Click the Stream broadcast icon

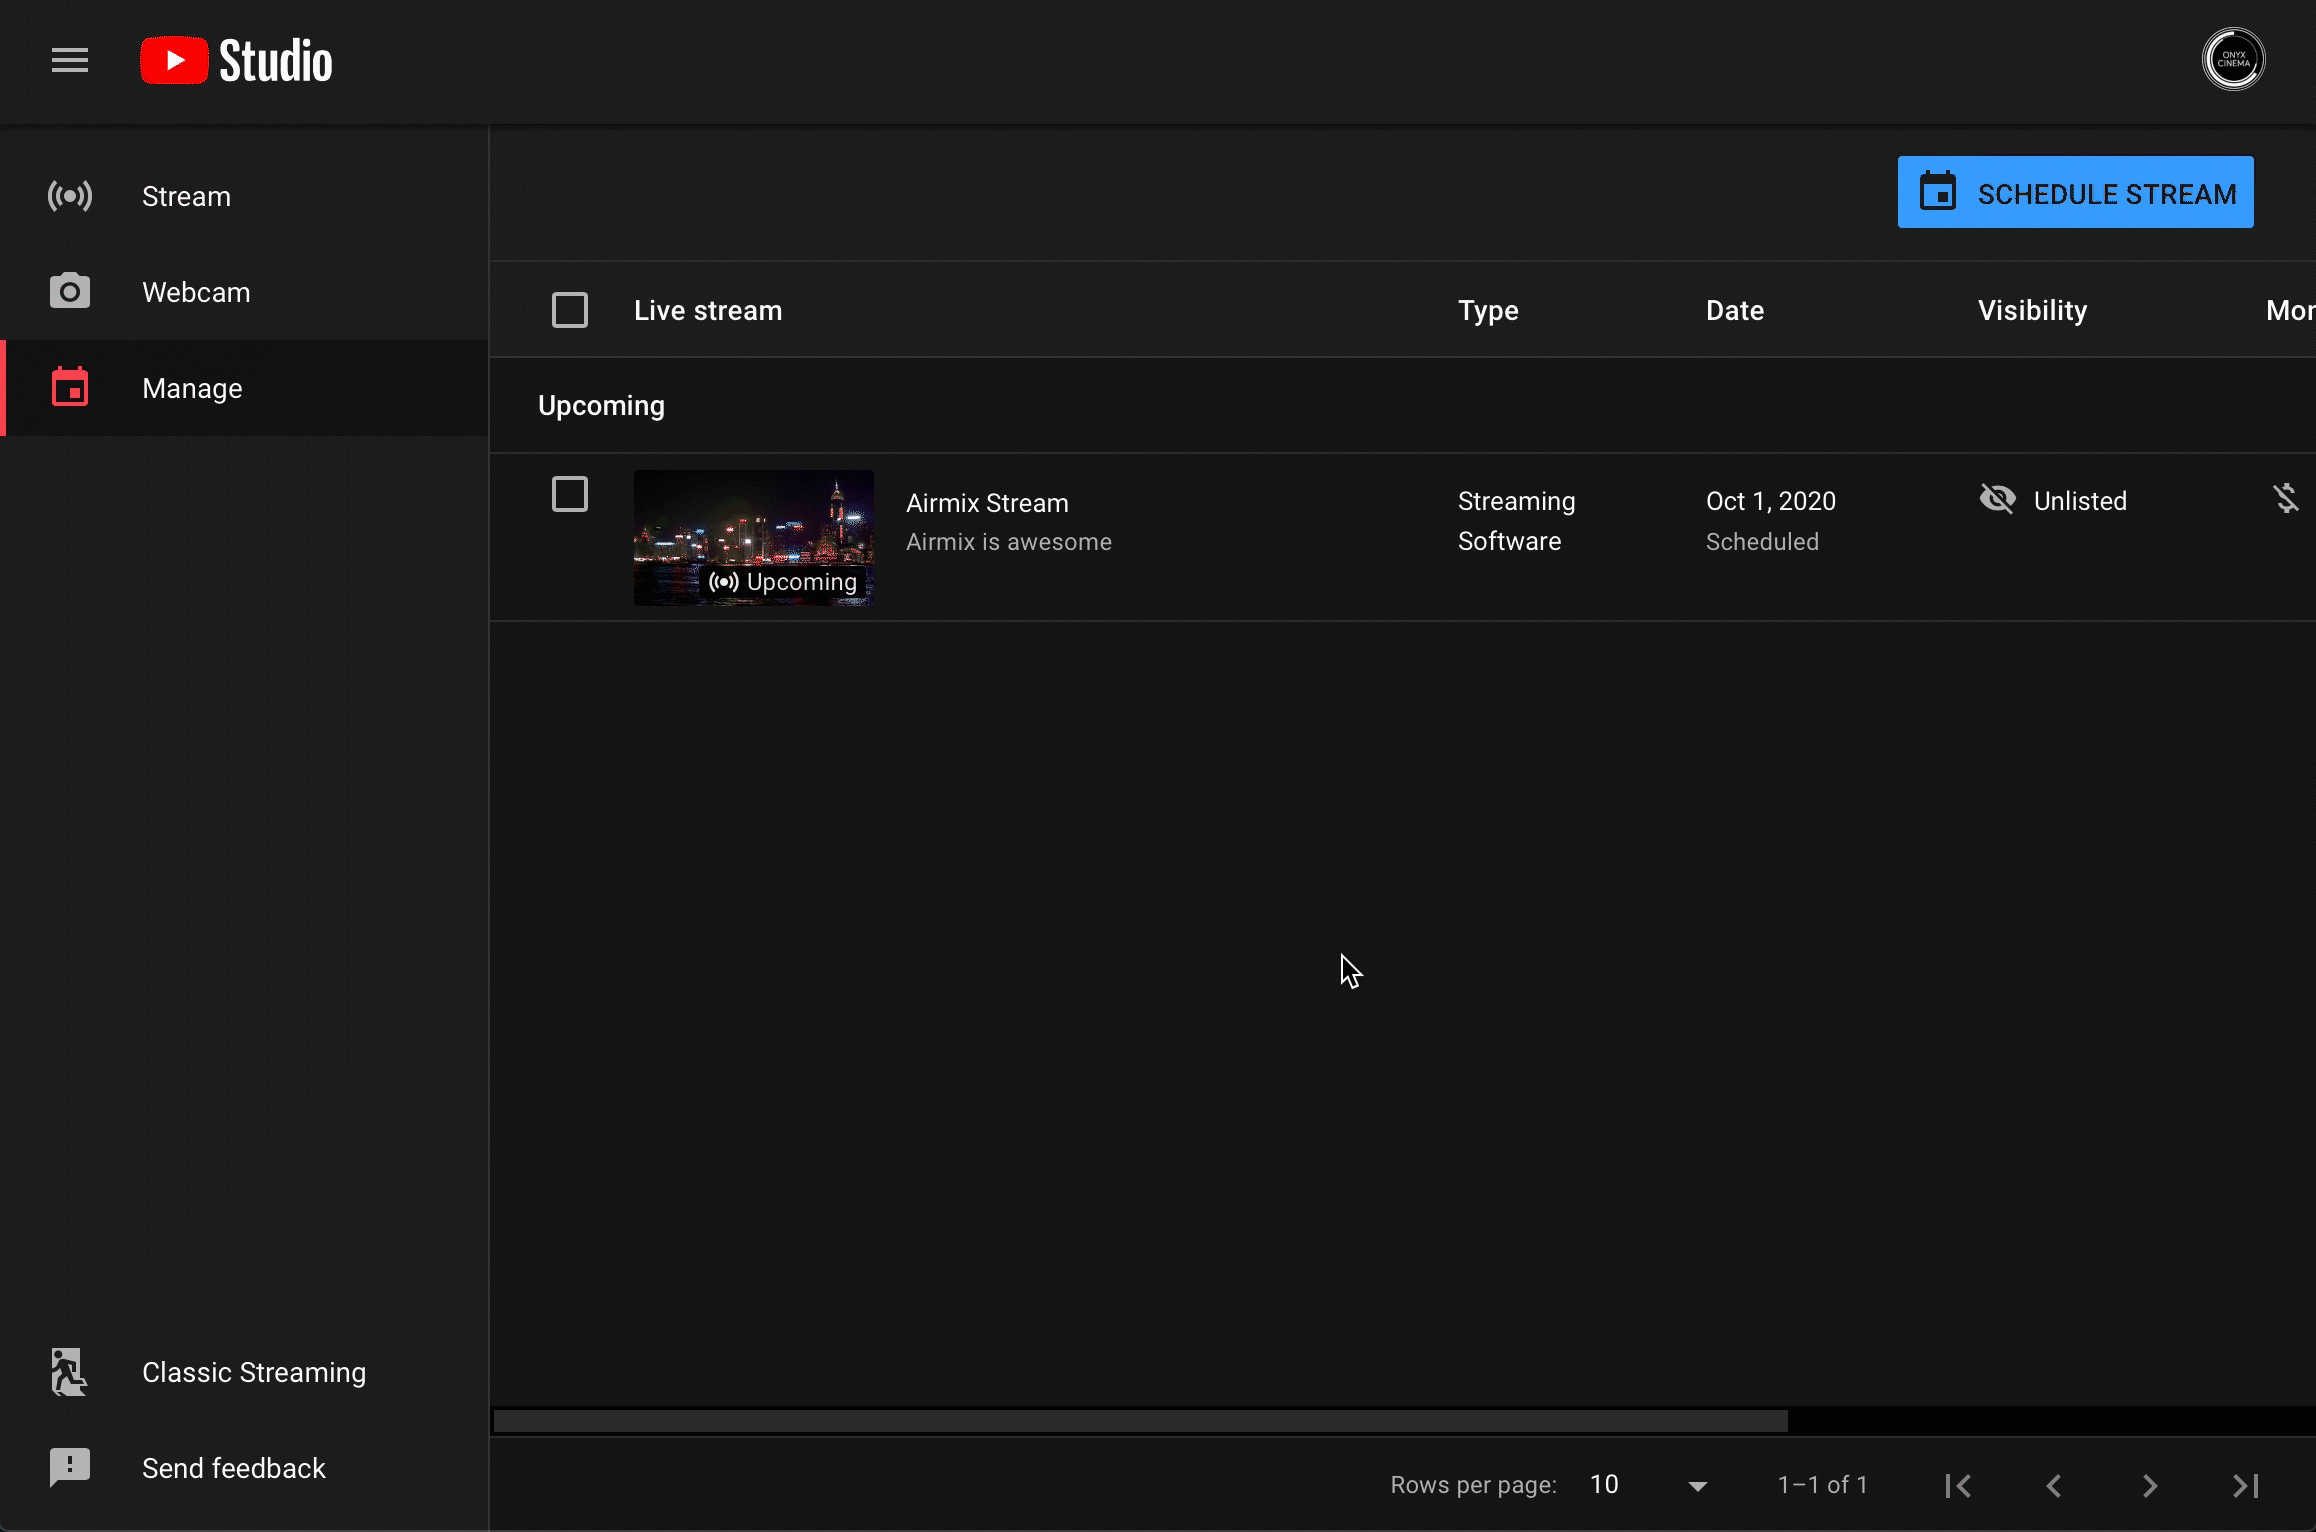coord(70,196)
